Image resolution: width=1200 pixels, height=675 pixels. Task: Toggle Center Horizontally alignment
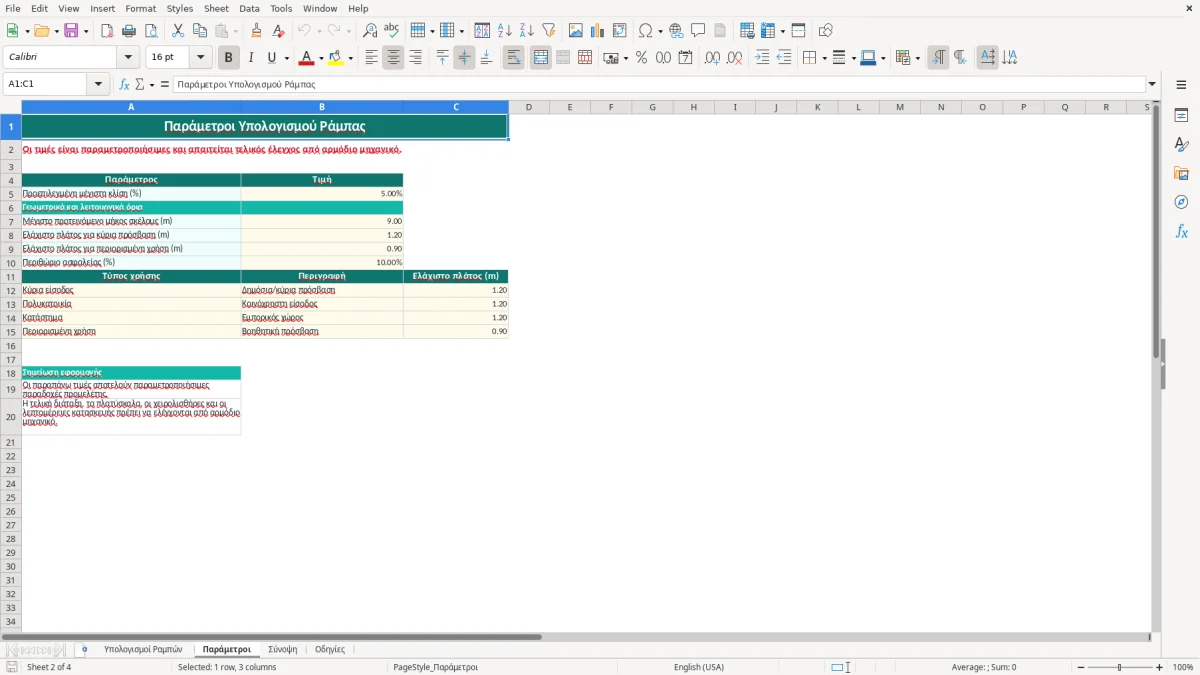coord(393,58)
